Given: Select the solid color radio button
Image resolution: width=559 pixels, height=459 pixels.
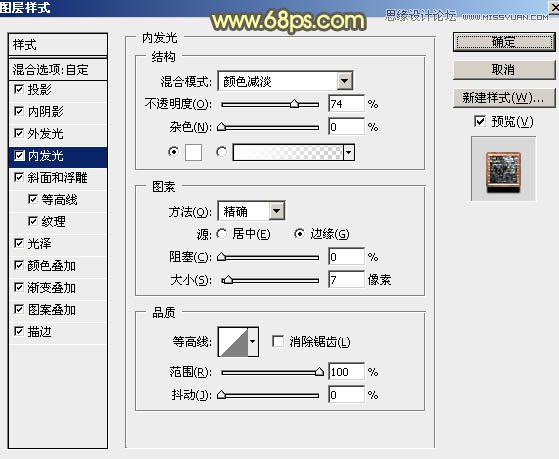Looking at the screenshot, I should click(173, 152).
